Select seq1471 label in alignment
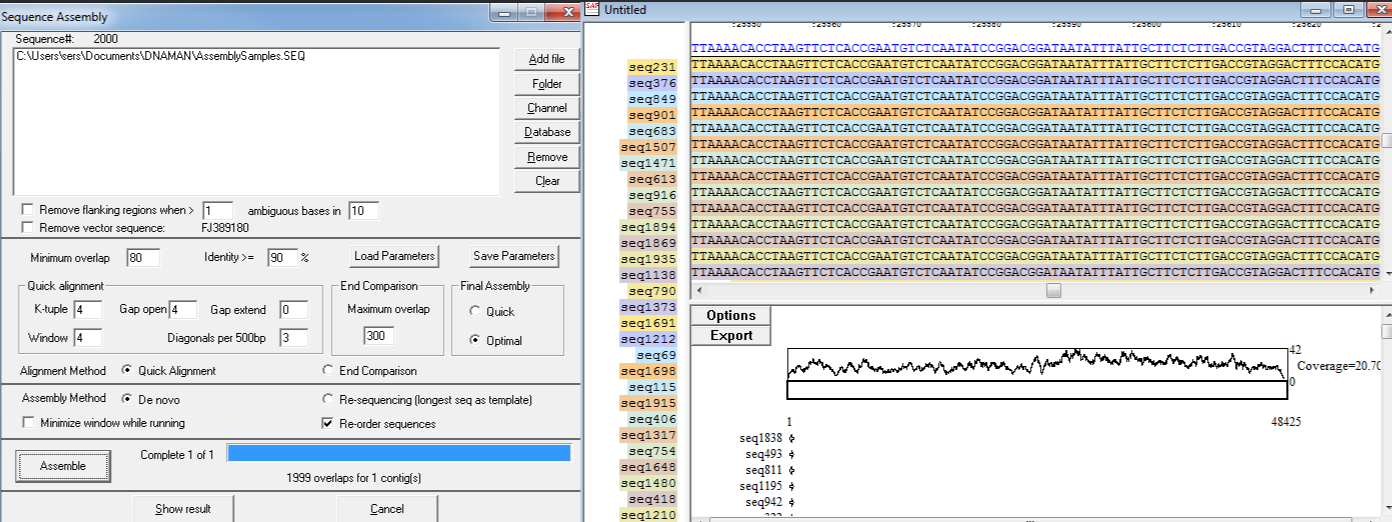 tap(648, 163)
